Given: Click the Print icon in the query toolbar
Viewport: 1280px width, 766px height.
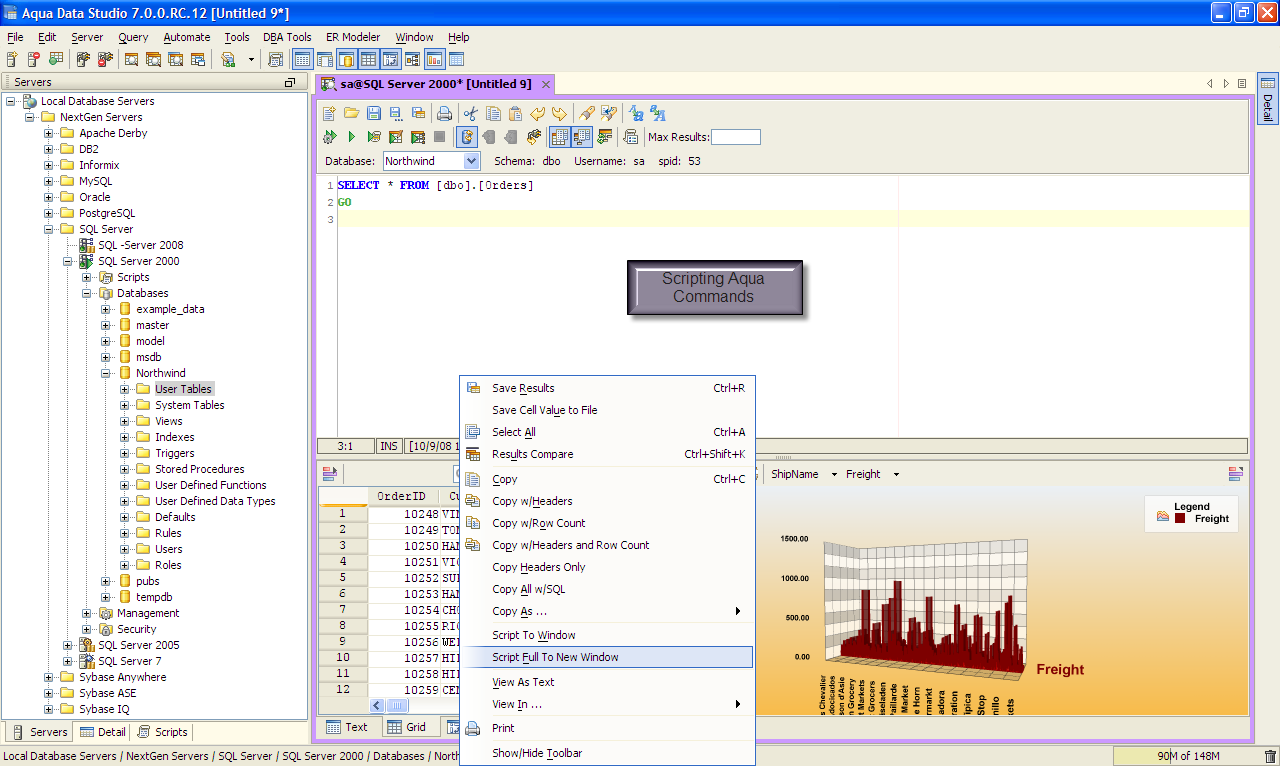Looking at the screenshot, I should tap(444, 113).
